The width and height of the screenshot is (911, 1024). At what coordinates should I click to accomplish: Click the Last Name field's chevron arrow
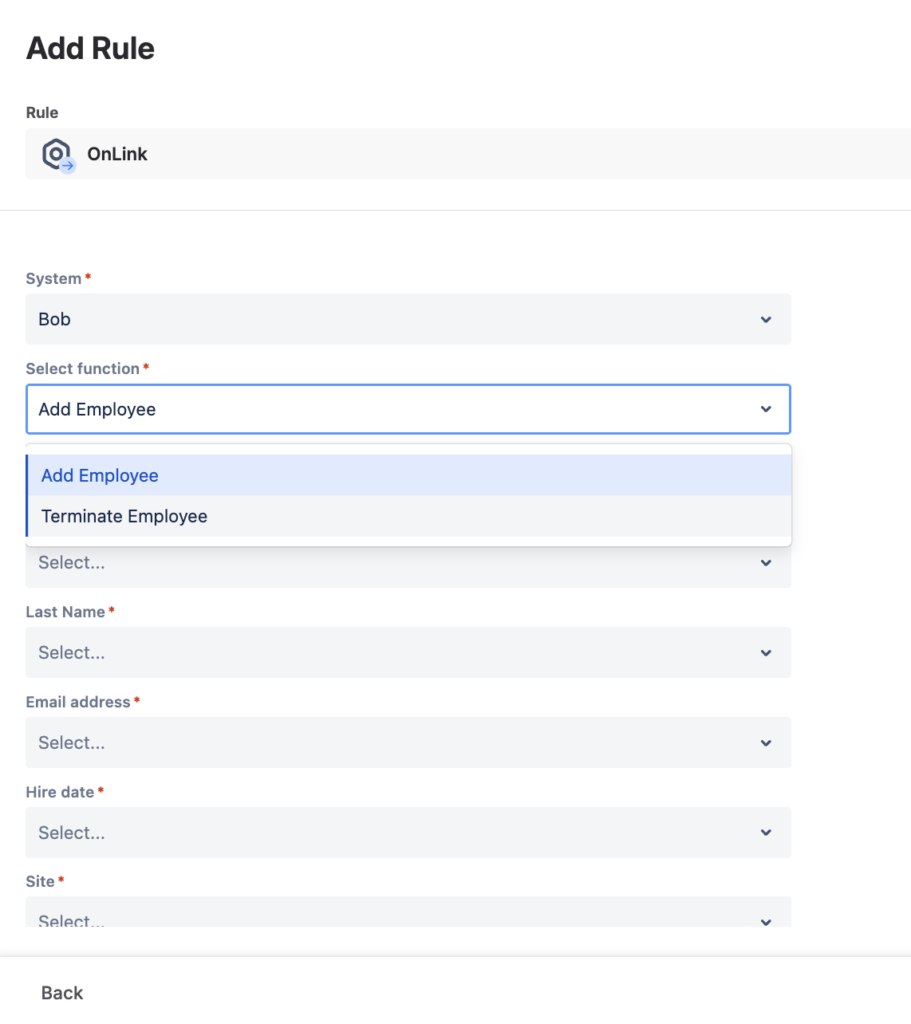765,653
